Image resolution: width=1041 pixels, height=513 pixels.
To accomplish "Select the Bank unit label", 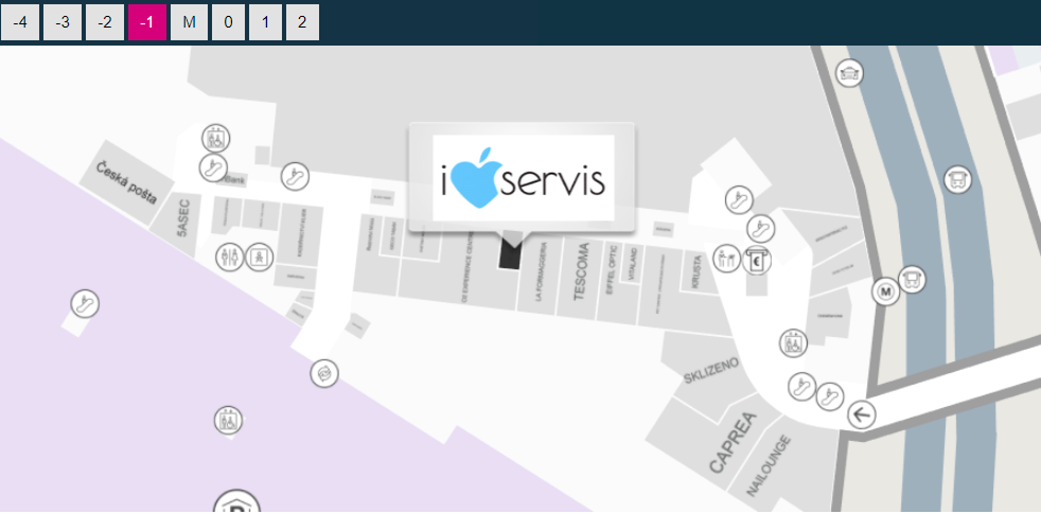I will [x=234, y=180].
